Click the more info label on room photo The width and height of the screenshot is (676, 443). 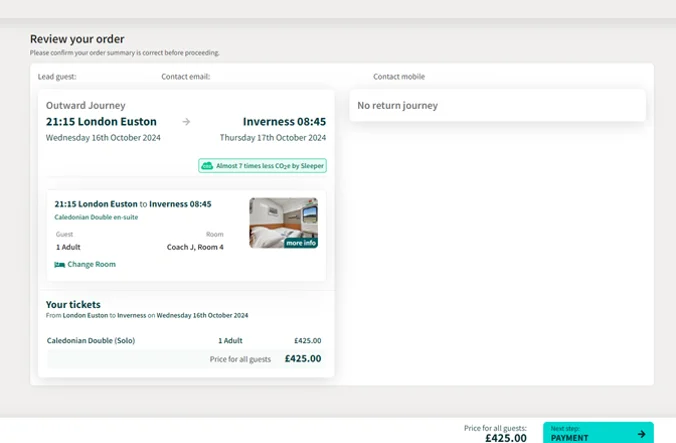300,243
